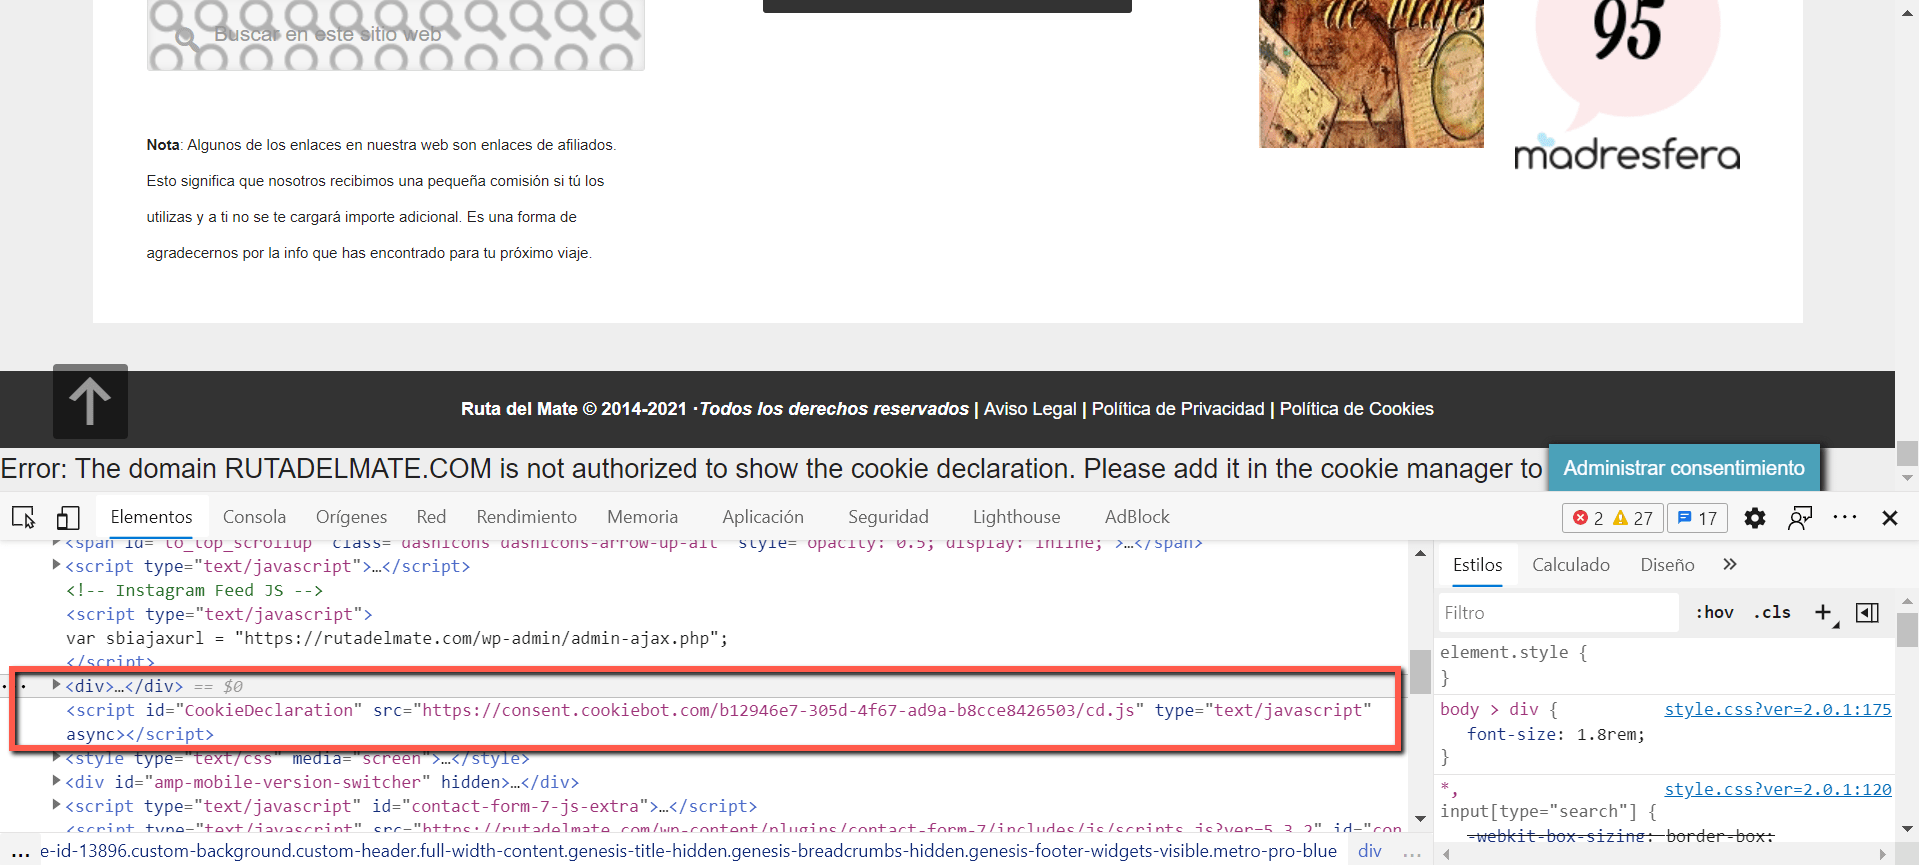Click the madresfera badge image
The height and width of the screenshot is (865, 1919).
point(1627,86)
